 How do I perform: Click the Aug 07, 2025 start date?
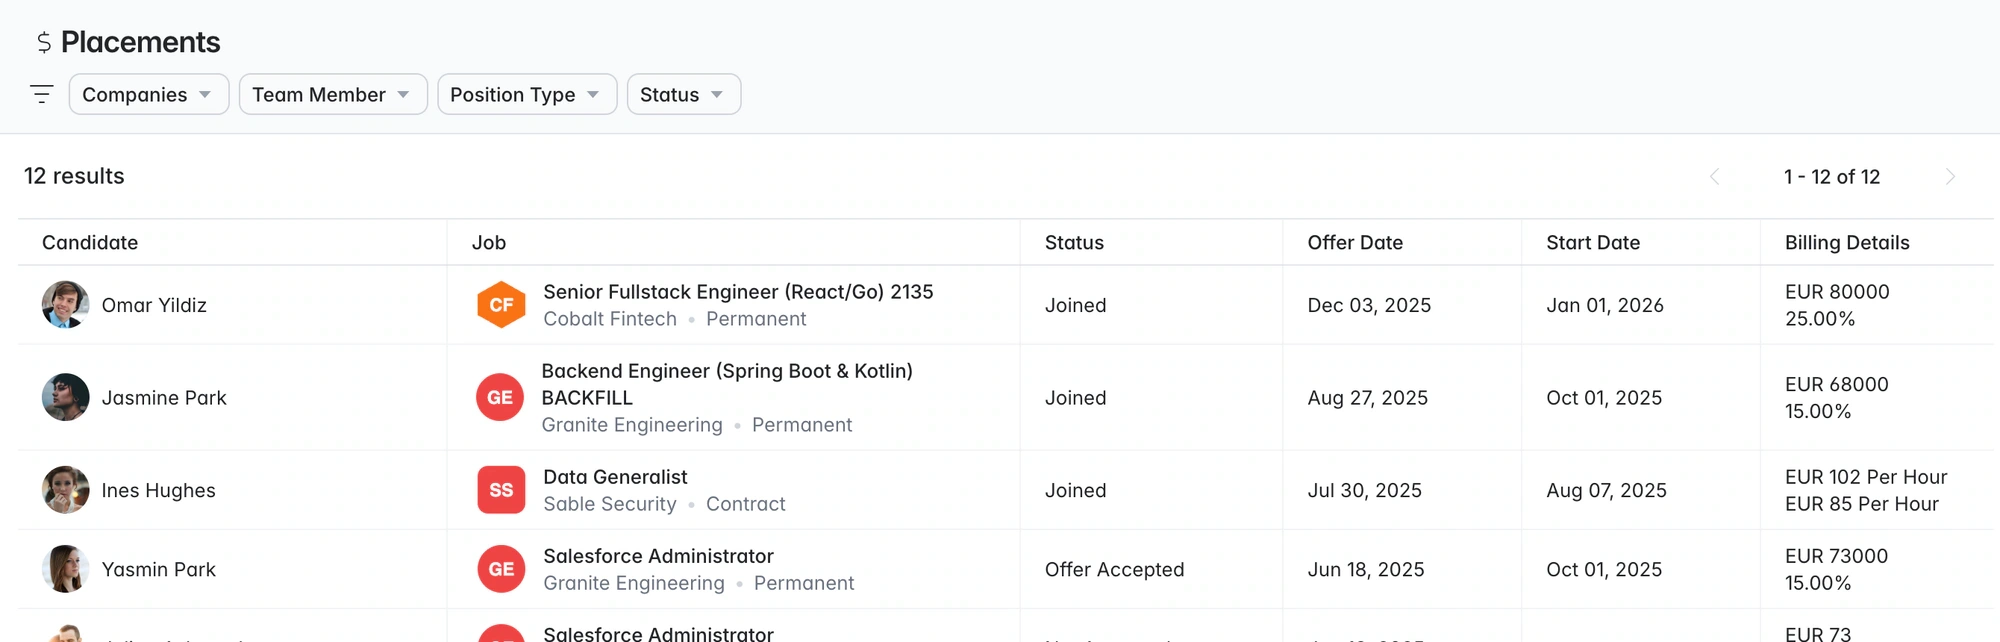(x=1606, y=490)
